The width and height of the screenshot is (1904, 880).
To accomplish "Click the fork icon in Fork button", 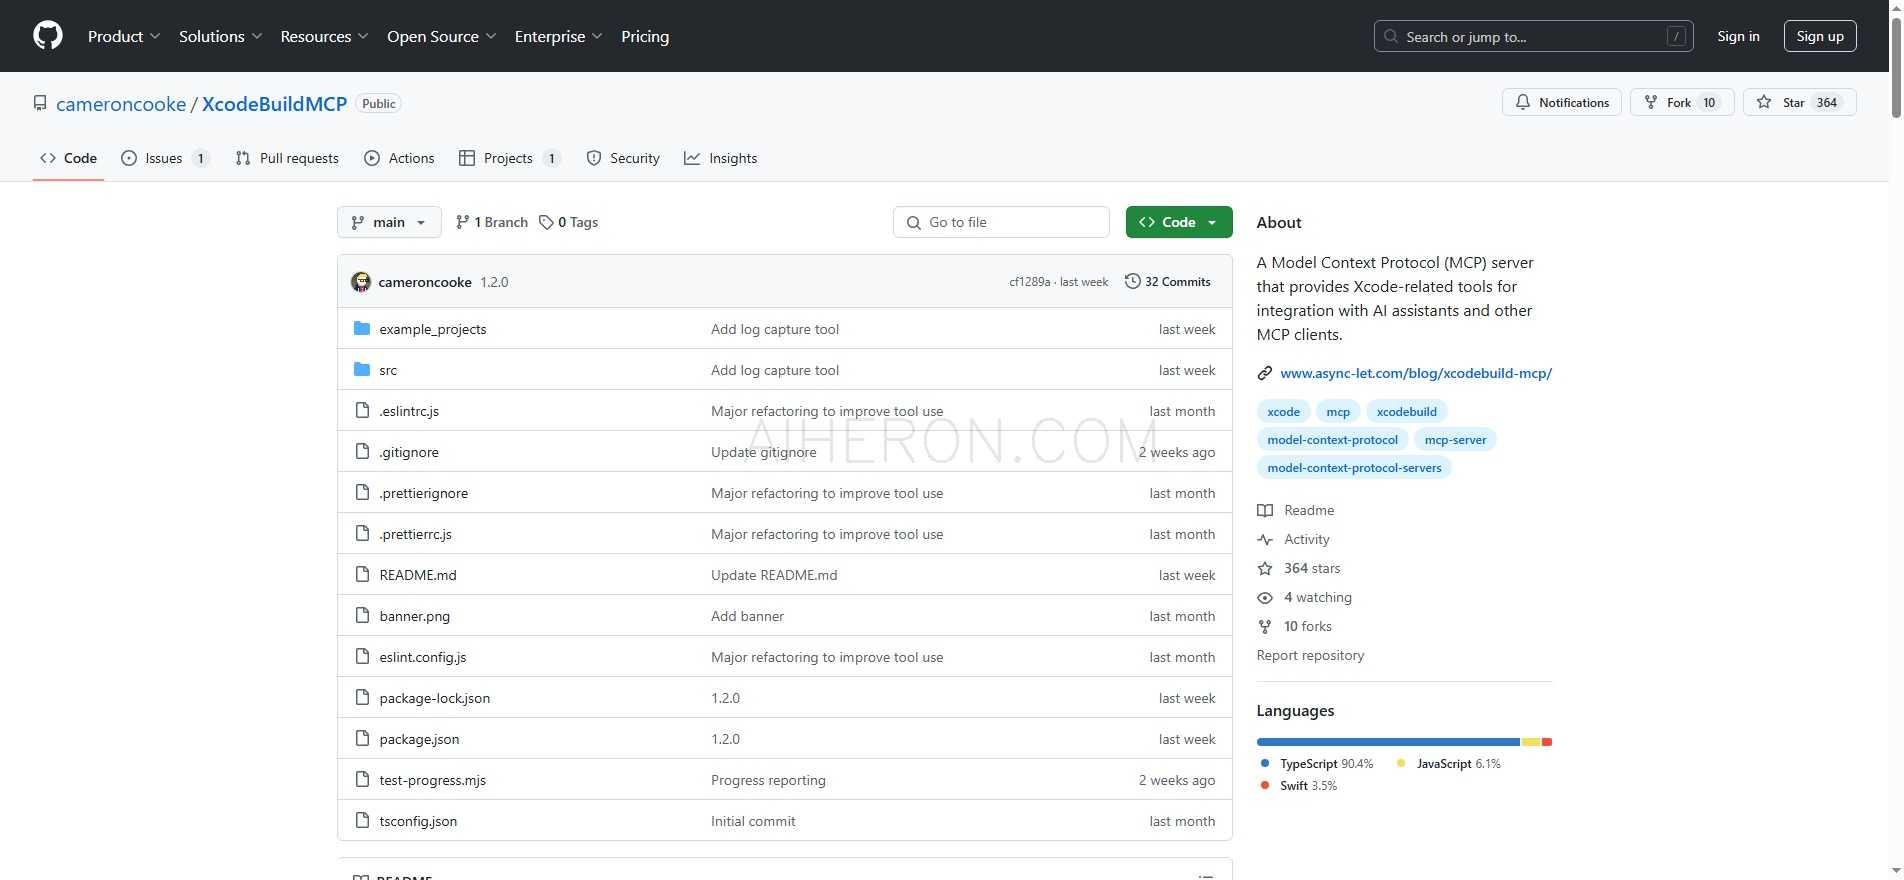I will [x=1651, y=102].
